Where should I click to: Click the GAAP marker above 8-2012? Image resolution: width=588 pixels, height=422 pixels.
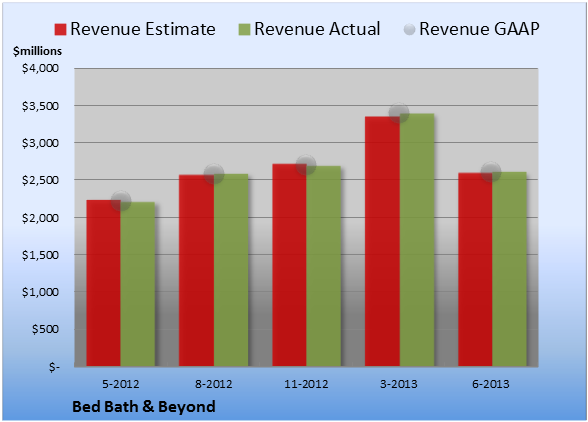214,174
